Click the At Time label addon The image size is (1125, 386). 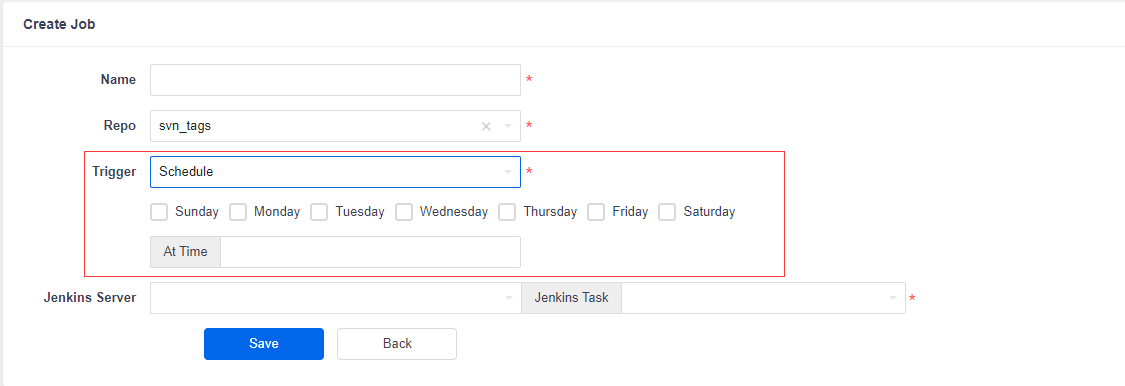point(185,252)
